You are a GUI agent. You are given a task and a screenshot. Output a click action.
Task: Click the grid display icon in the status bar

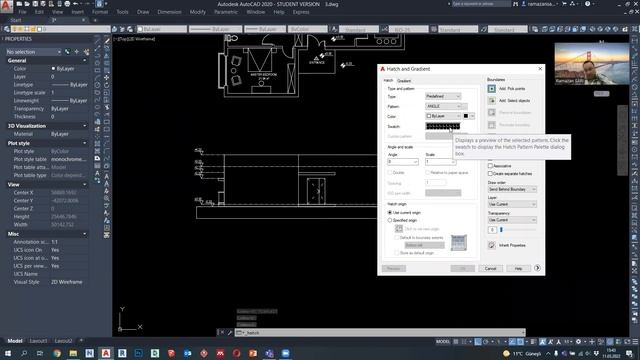coord(456,342)
